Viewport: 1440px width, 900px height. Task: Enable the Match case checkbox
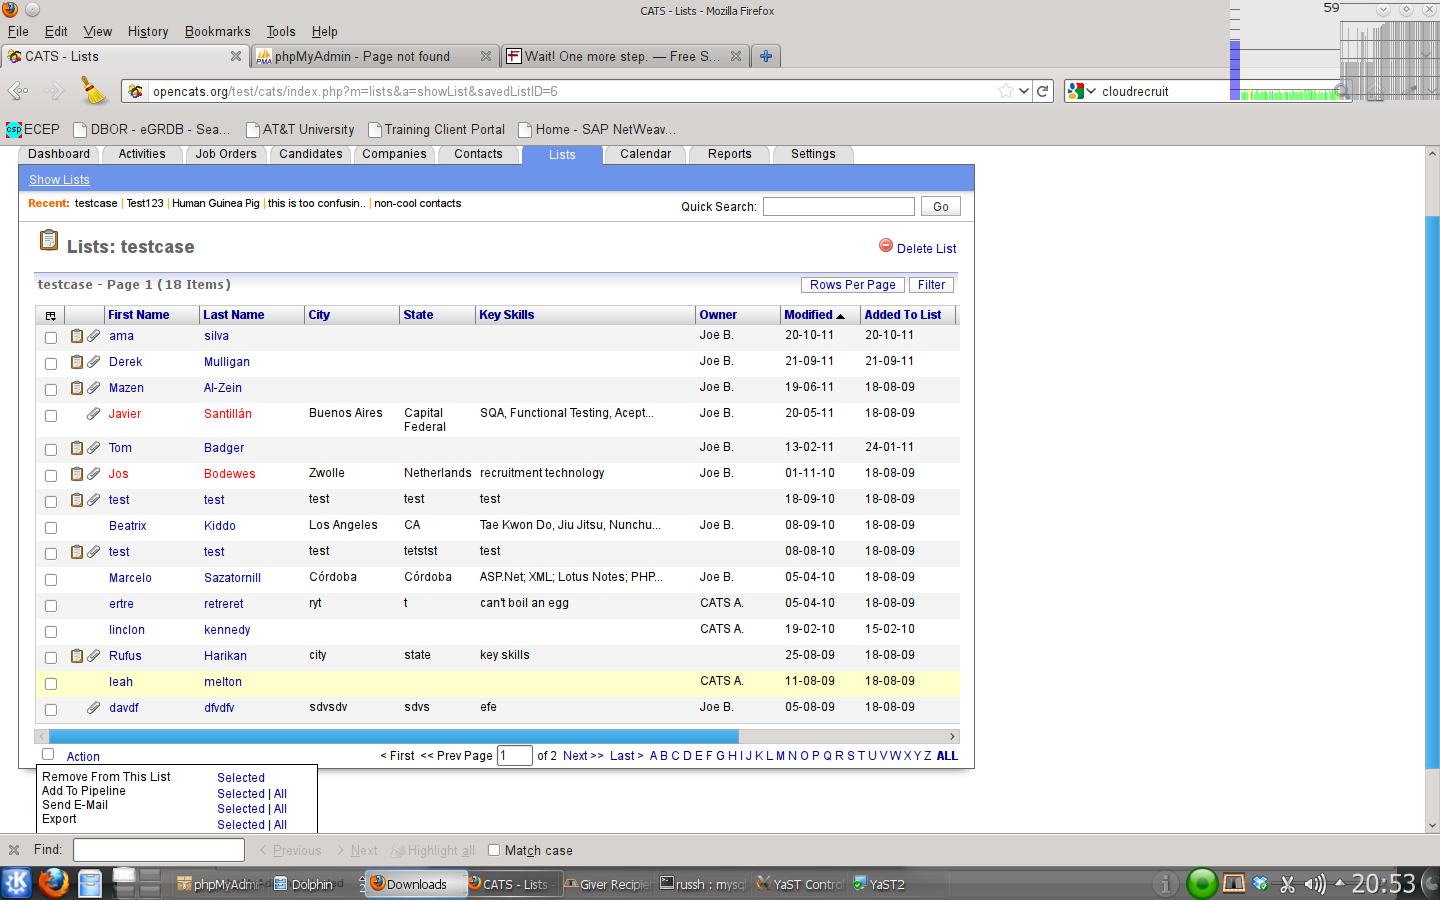(x=494, y=850)
